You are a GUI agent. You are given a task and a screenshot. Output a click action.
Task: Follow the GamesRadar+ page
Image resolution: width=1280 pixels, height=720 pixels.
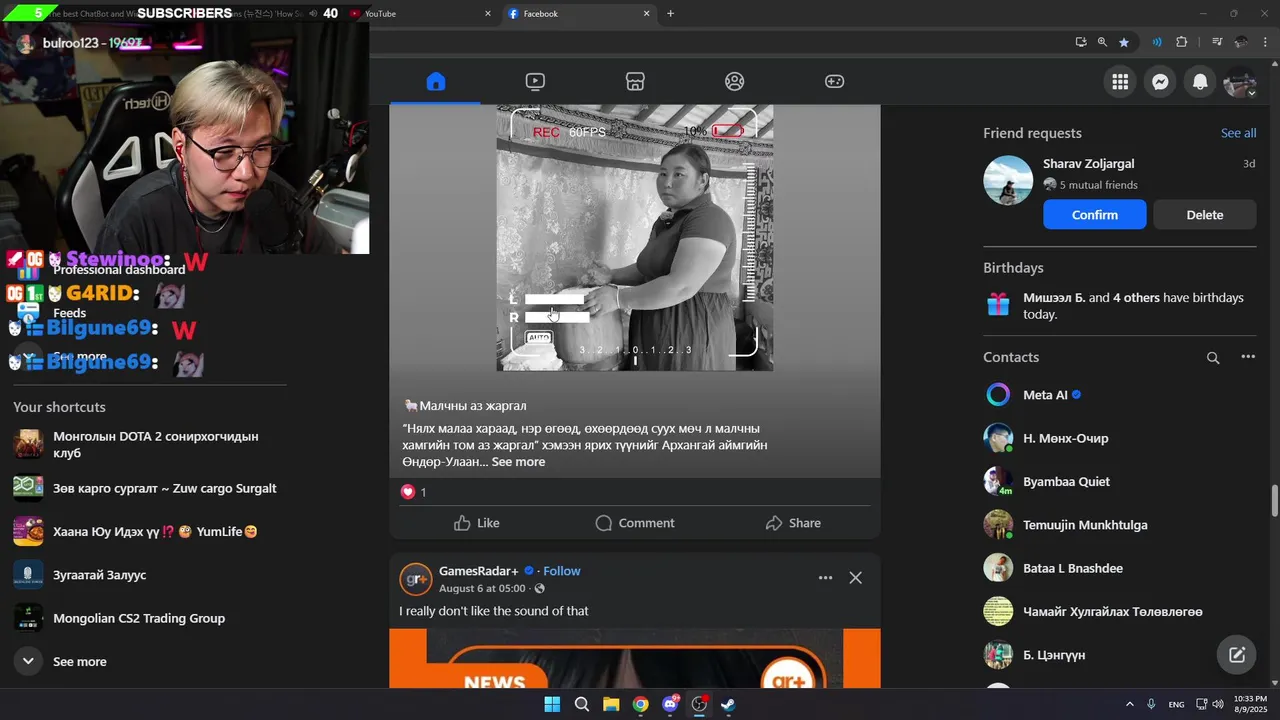(562, 571)
